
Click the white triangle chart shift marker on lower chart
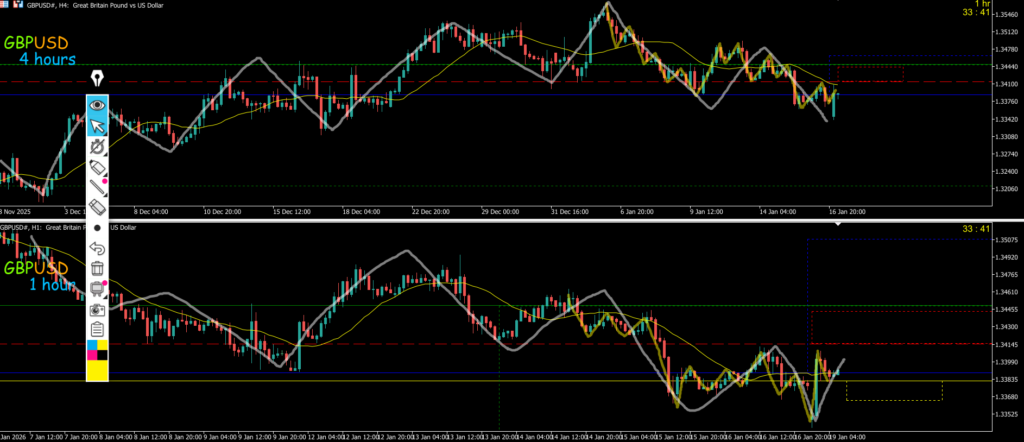coord(839,225)
